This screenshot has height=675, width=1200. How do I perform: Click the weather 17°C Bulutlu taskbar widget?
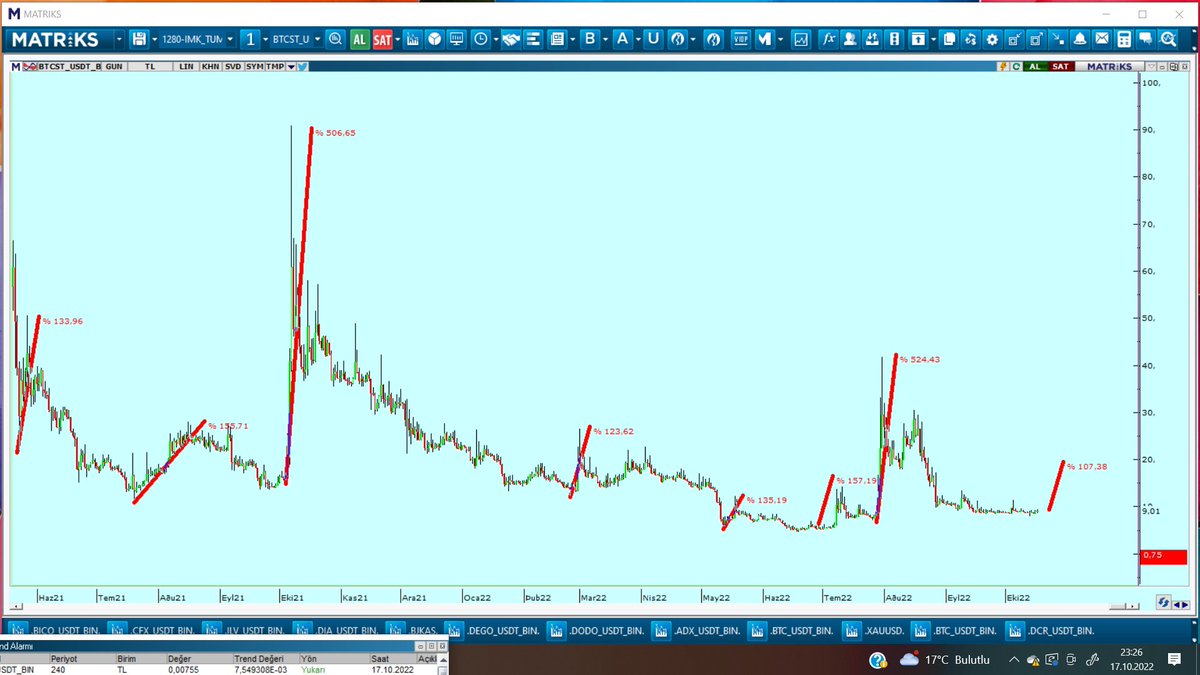coord(944,660)
